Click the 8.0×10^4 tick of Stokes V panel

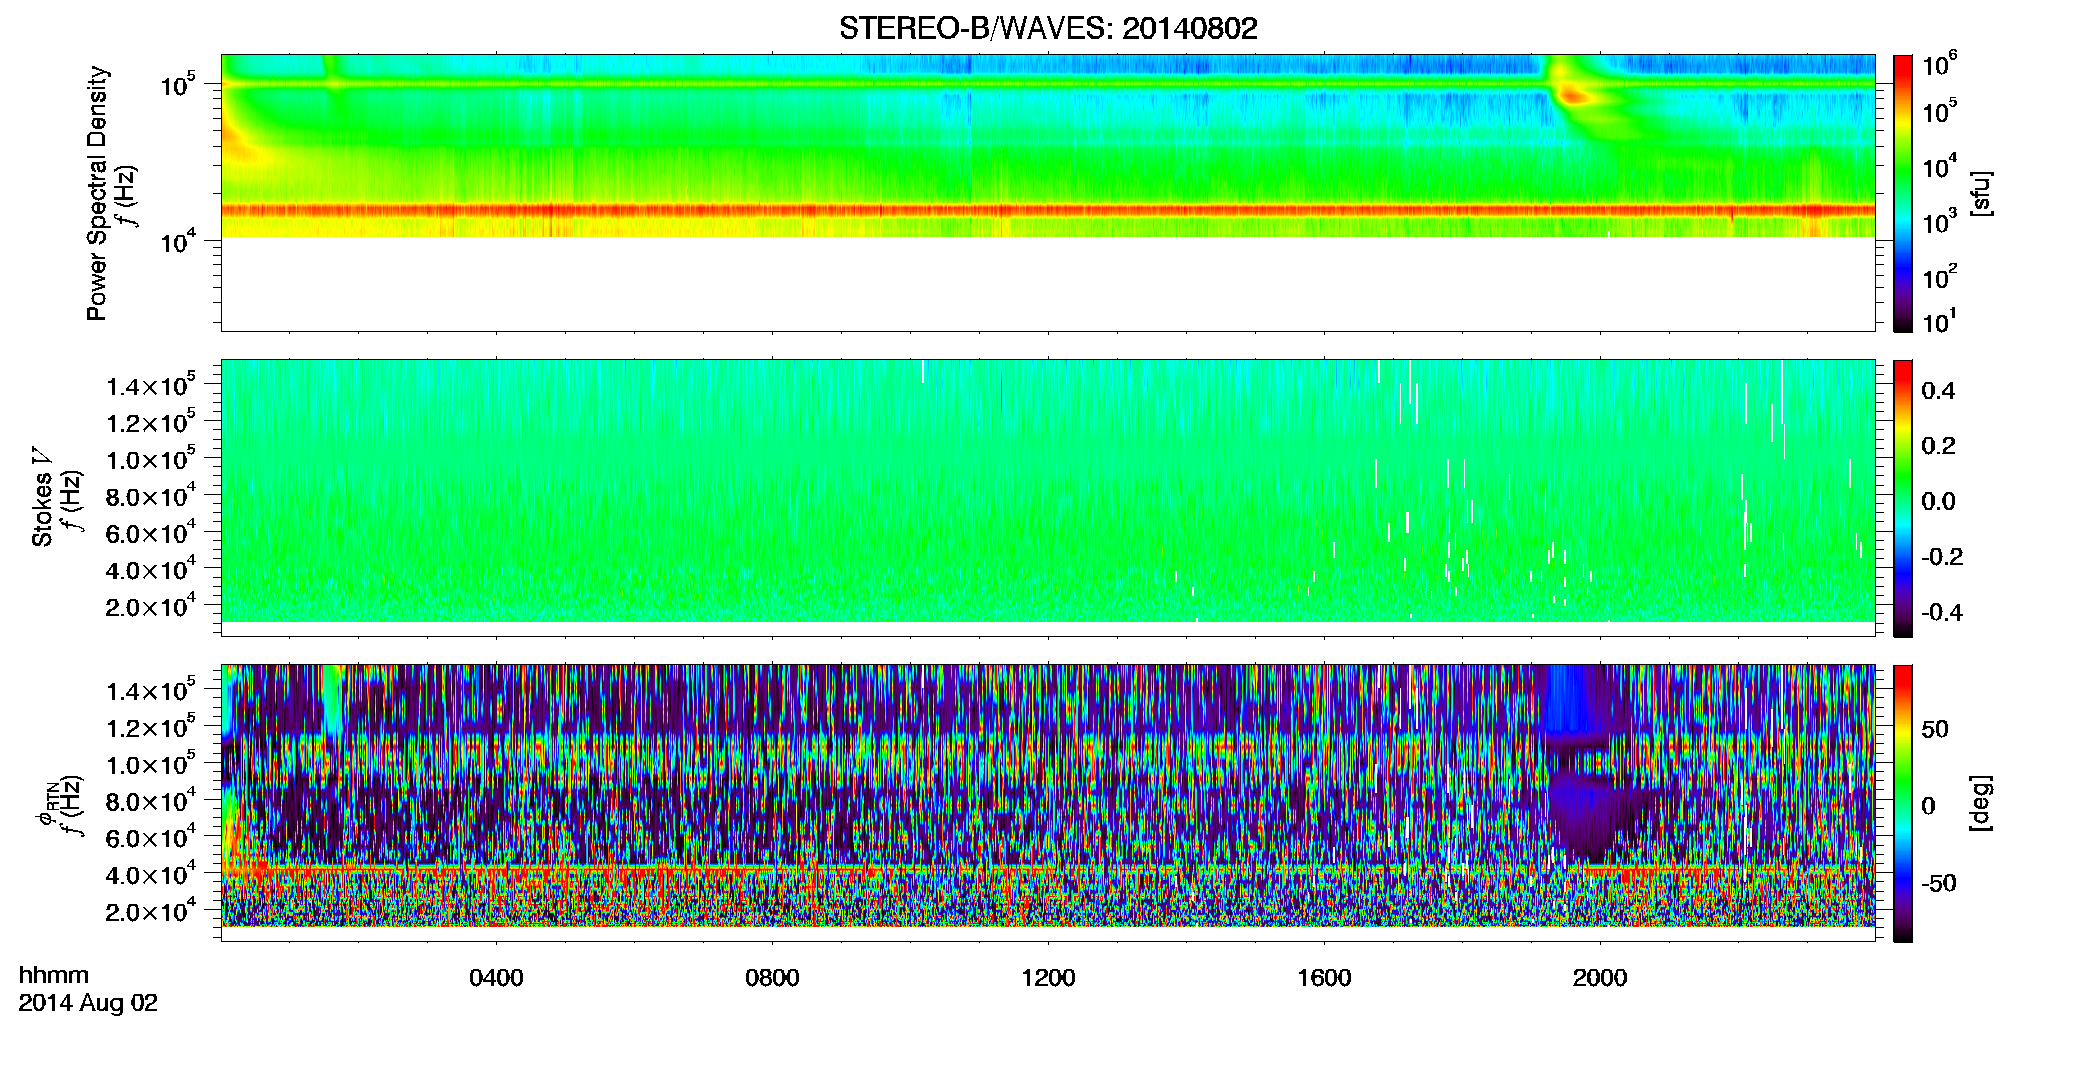point(150,497)
